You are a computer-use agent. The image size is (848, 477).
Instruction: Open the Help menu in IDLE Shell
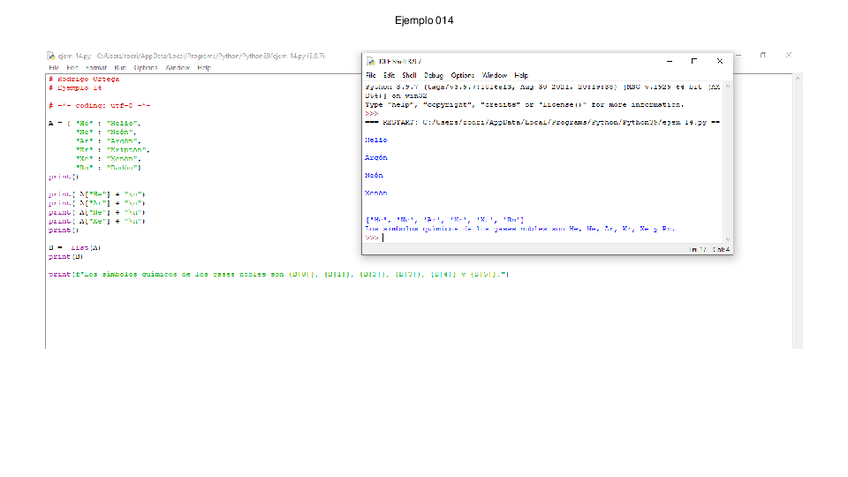coord(521,75)
